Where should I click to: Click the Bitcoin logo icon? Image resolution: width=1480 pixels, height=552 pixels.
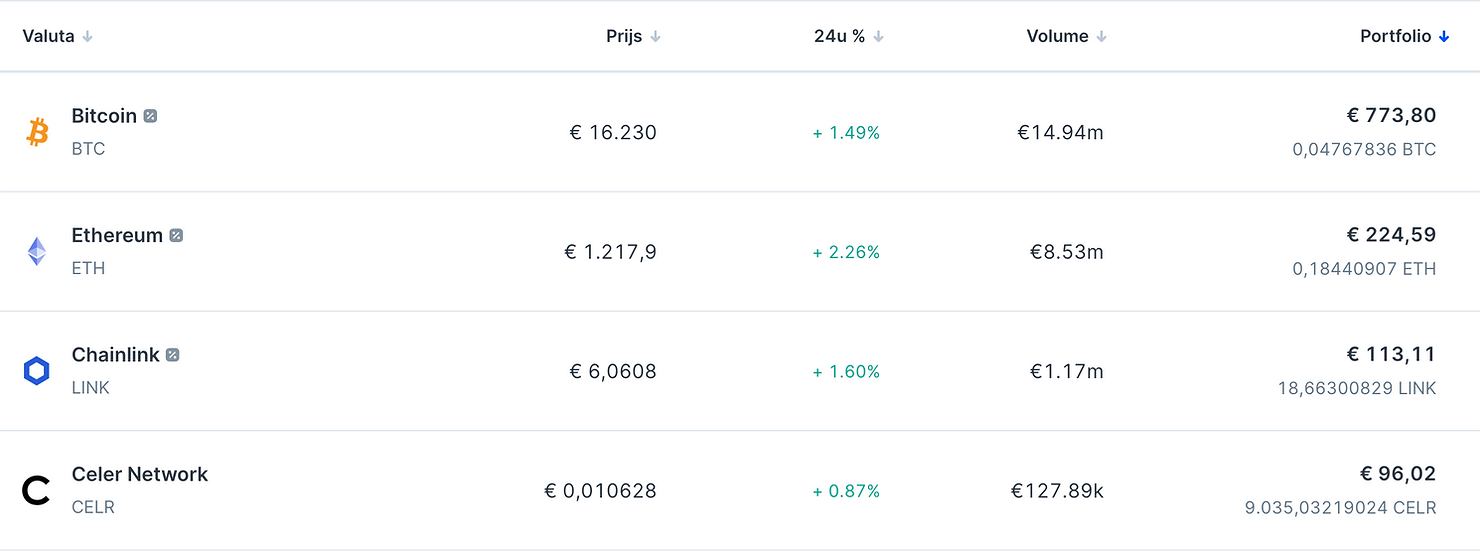(x=37, y=132)
